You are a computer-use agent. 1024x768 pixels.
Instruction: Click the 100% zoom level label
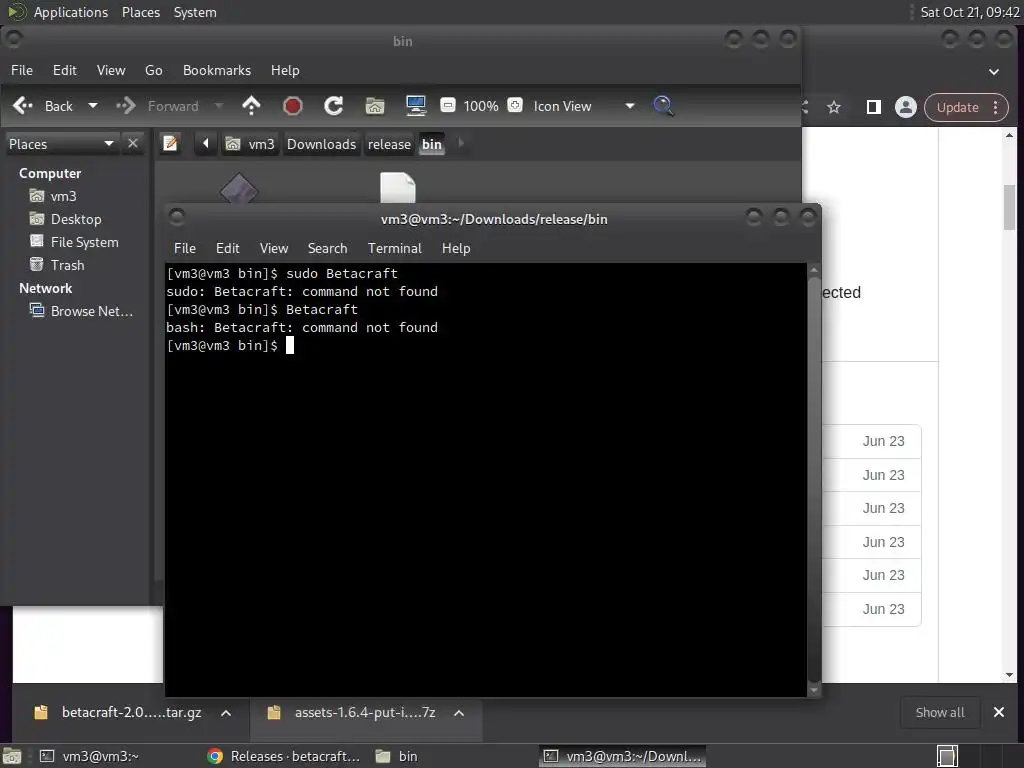click(x=481, y=106)
